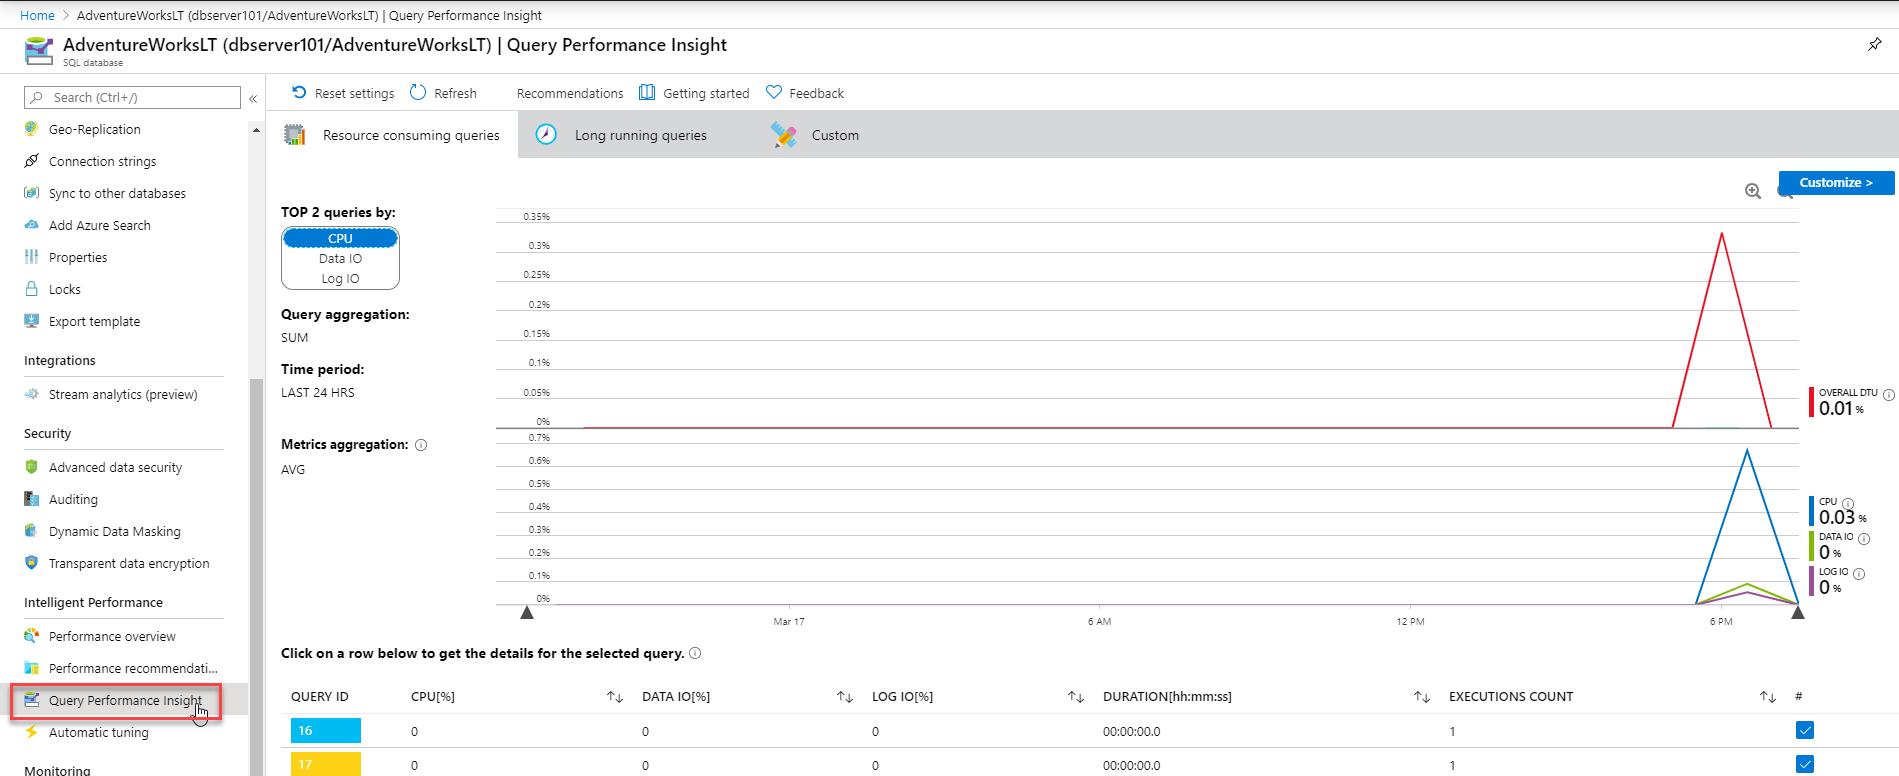Click the Performance overview icon
The image size is (1899, 776).
[x=32, y=636]
